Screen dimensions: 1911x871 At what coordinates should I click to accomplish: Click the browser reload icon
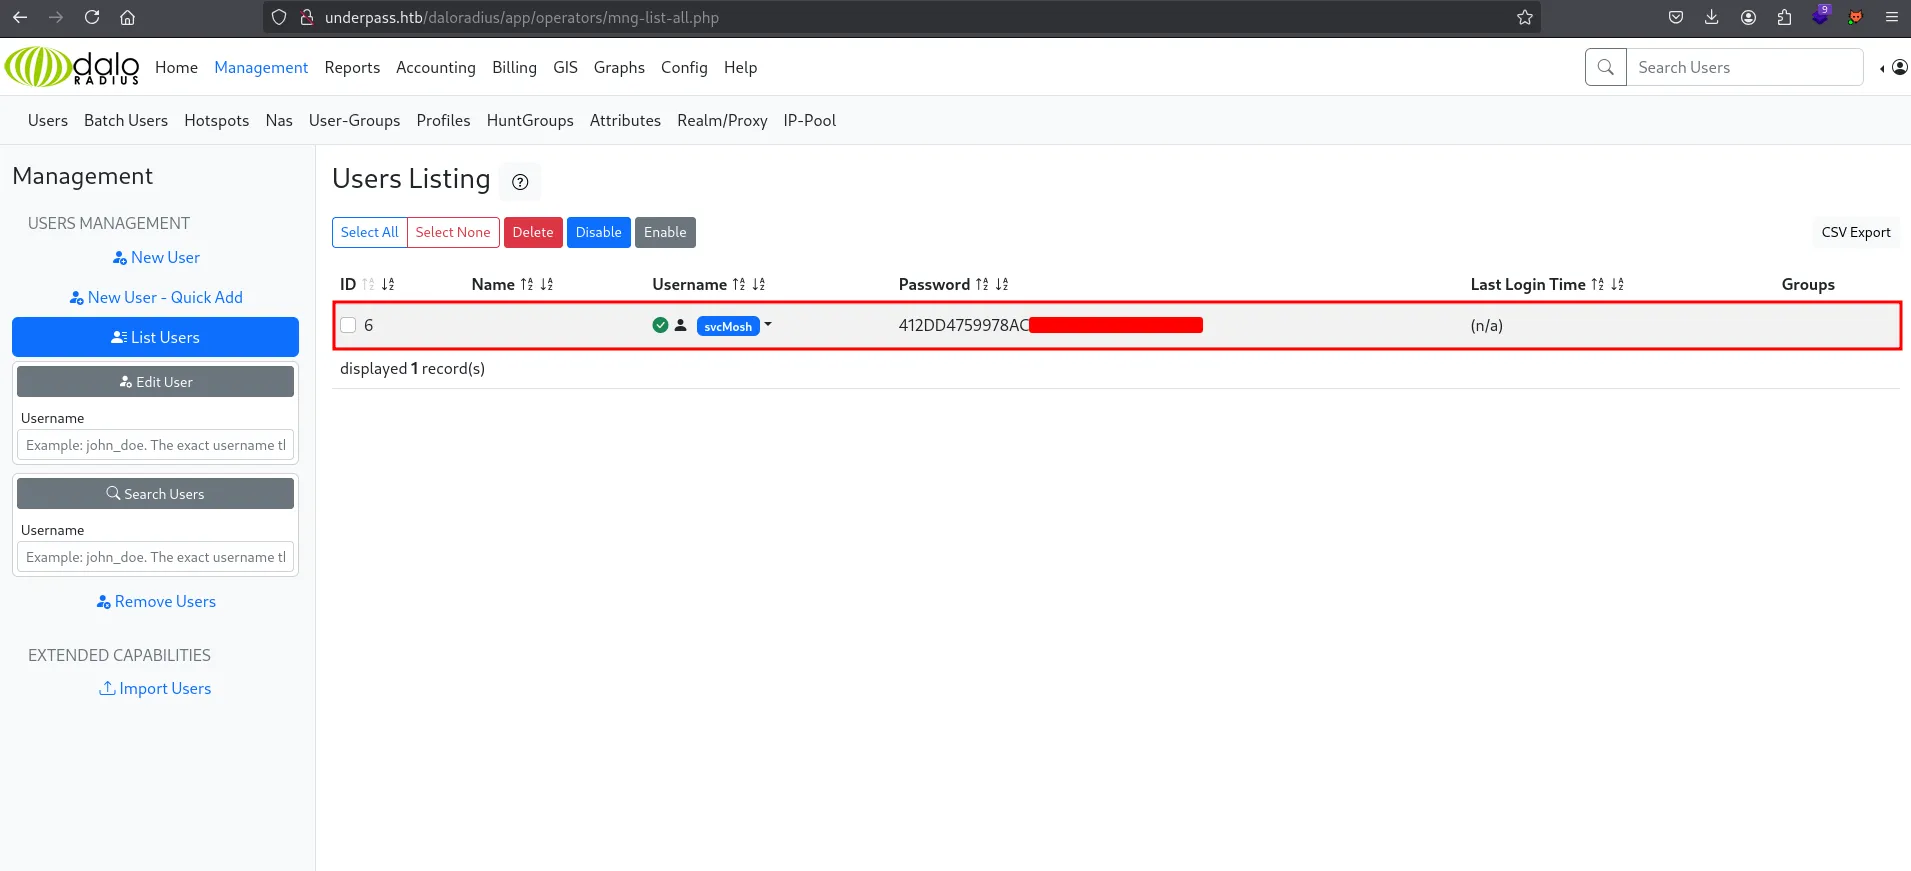92,17
